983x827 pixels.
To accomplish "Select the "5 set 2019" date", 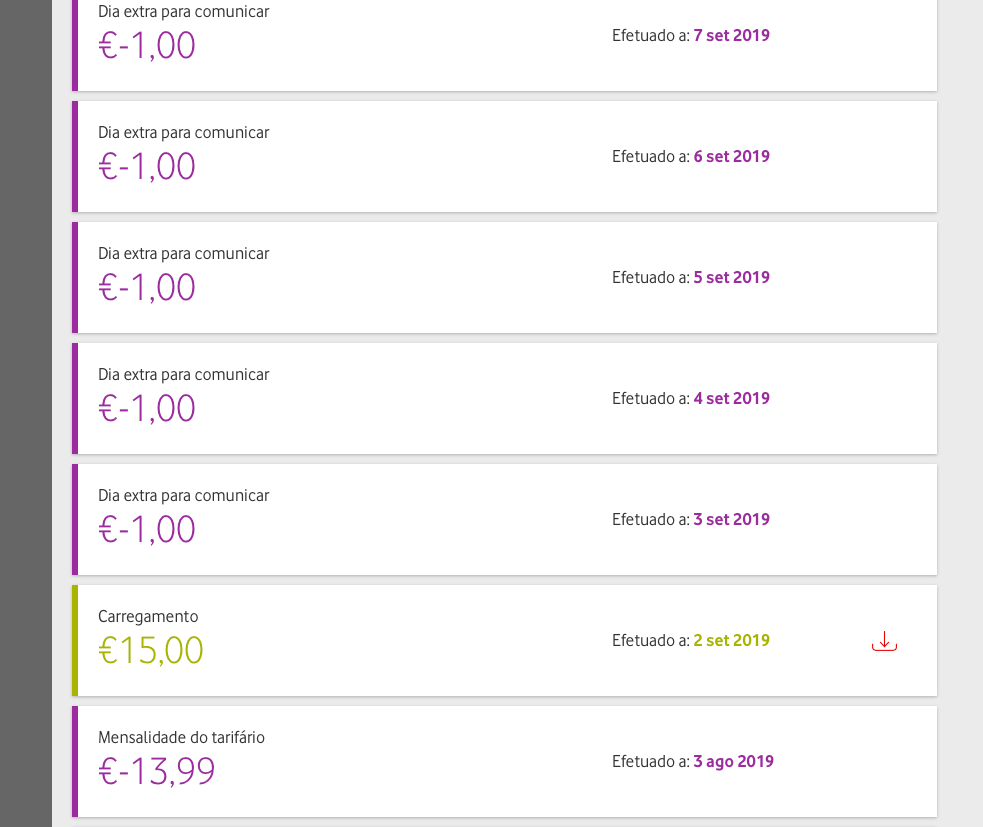I will 731,277.
